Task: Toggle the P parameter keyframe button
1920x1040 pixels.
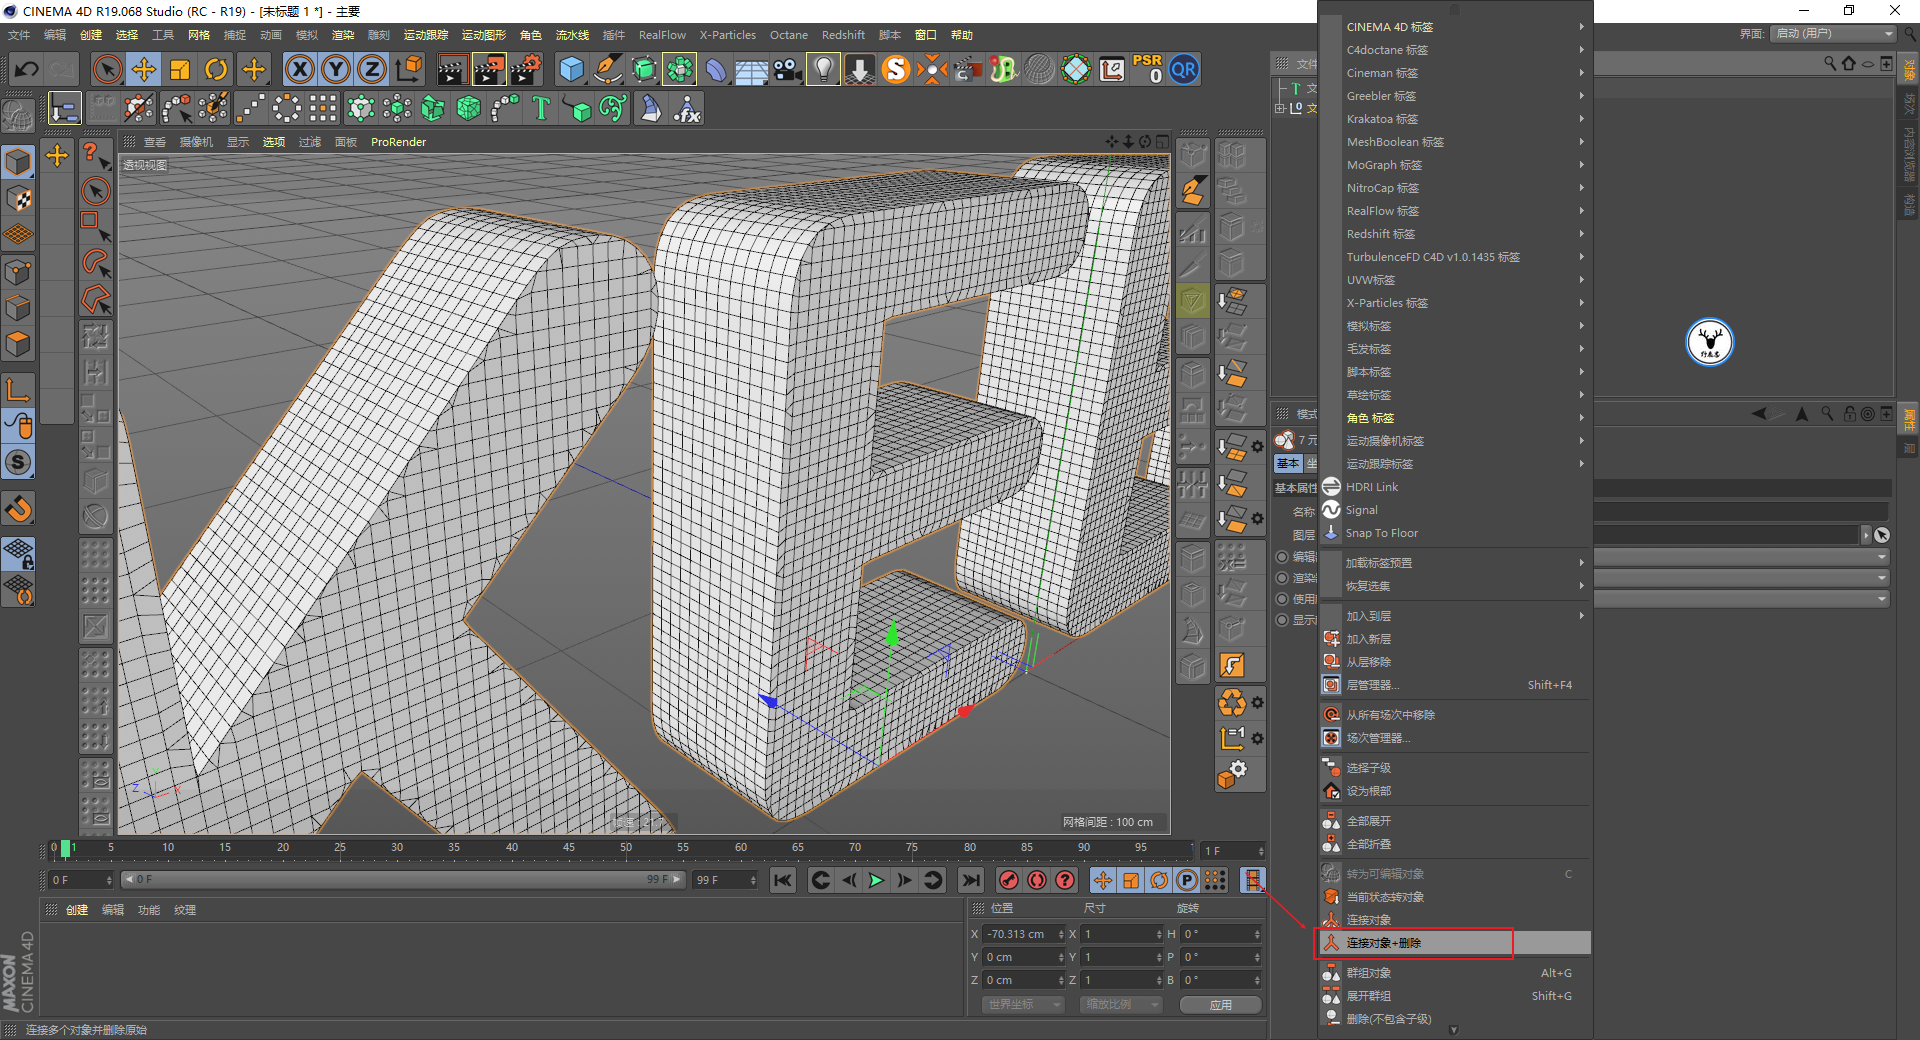Action: pos(1187,880)
